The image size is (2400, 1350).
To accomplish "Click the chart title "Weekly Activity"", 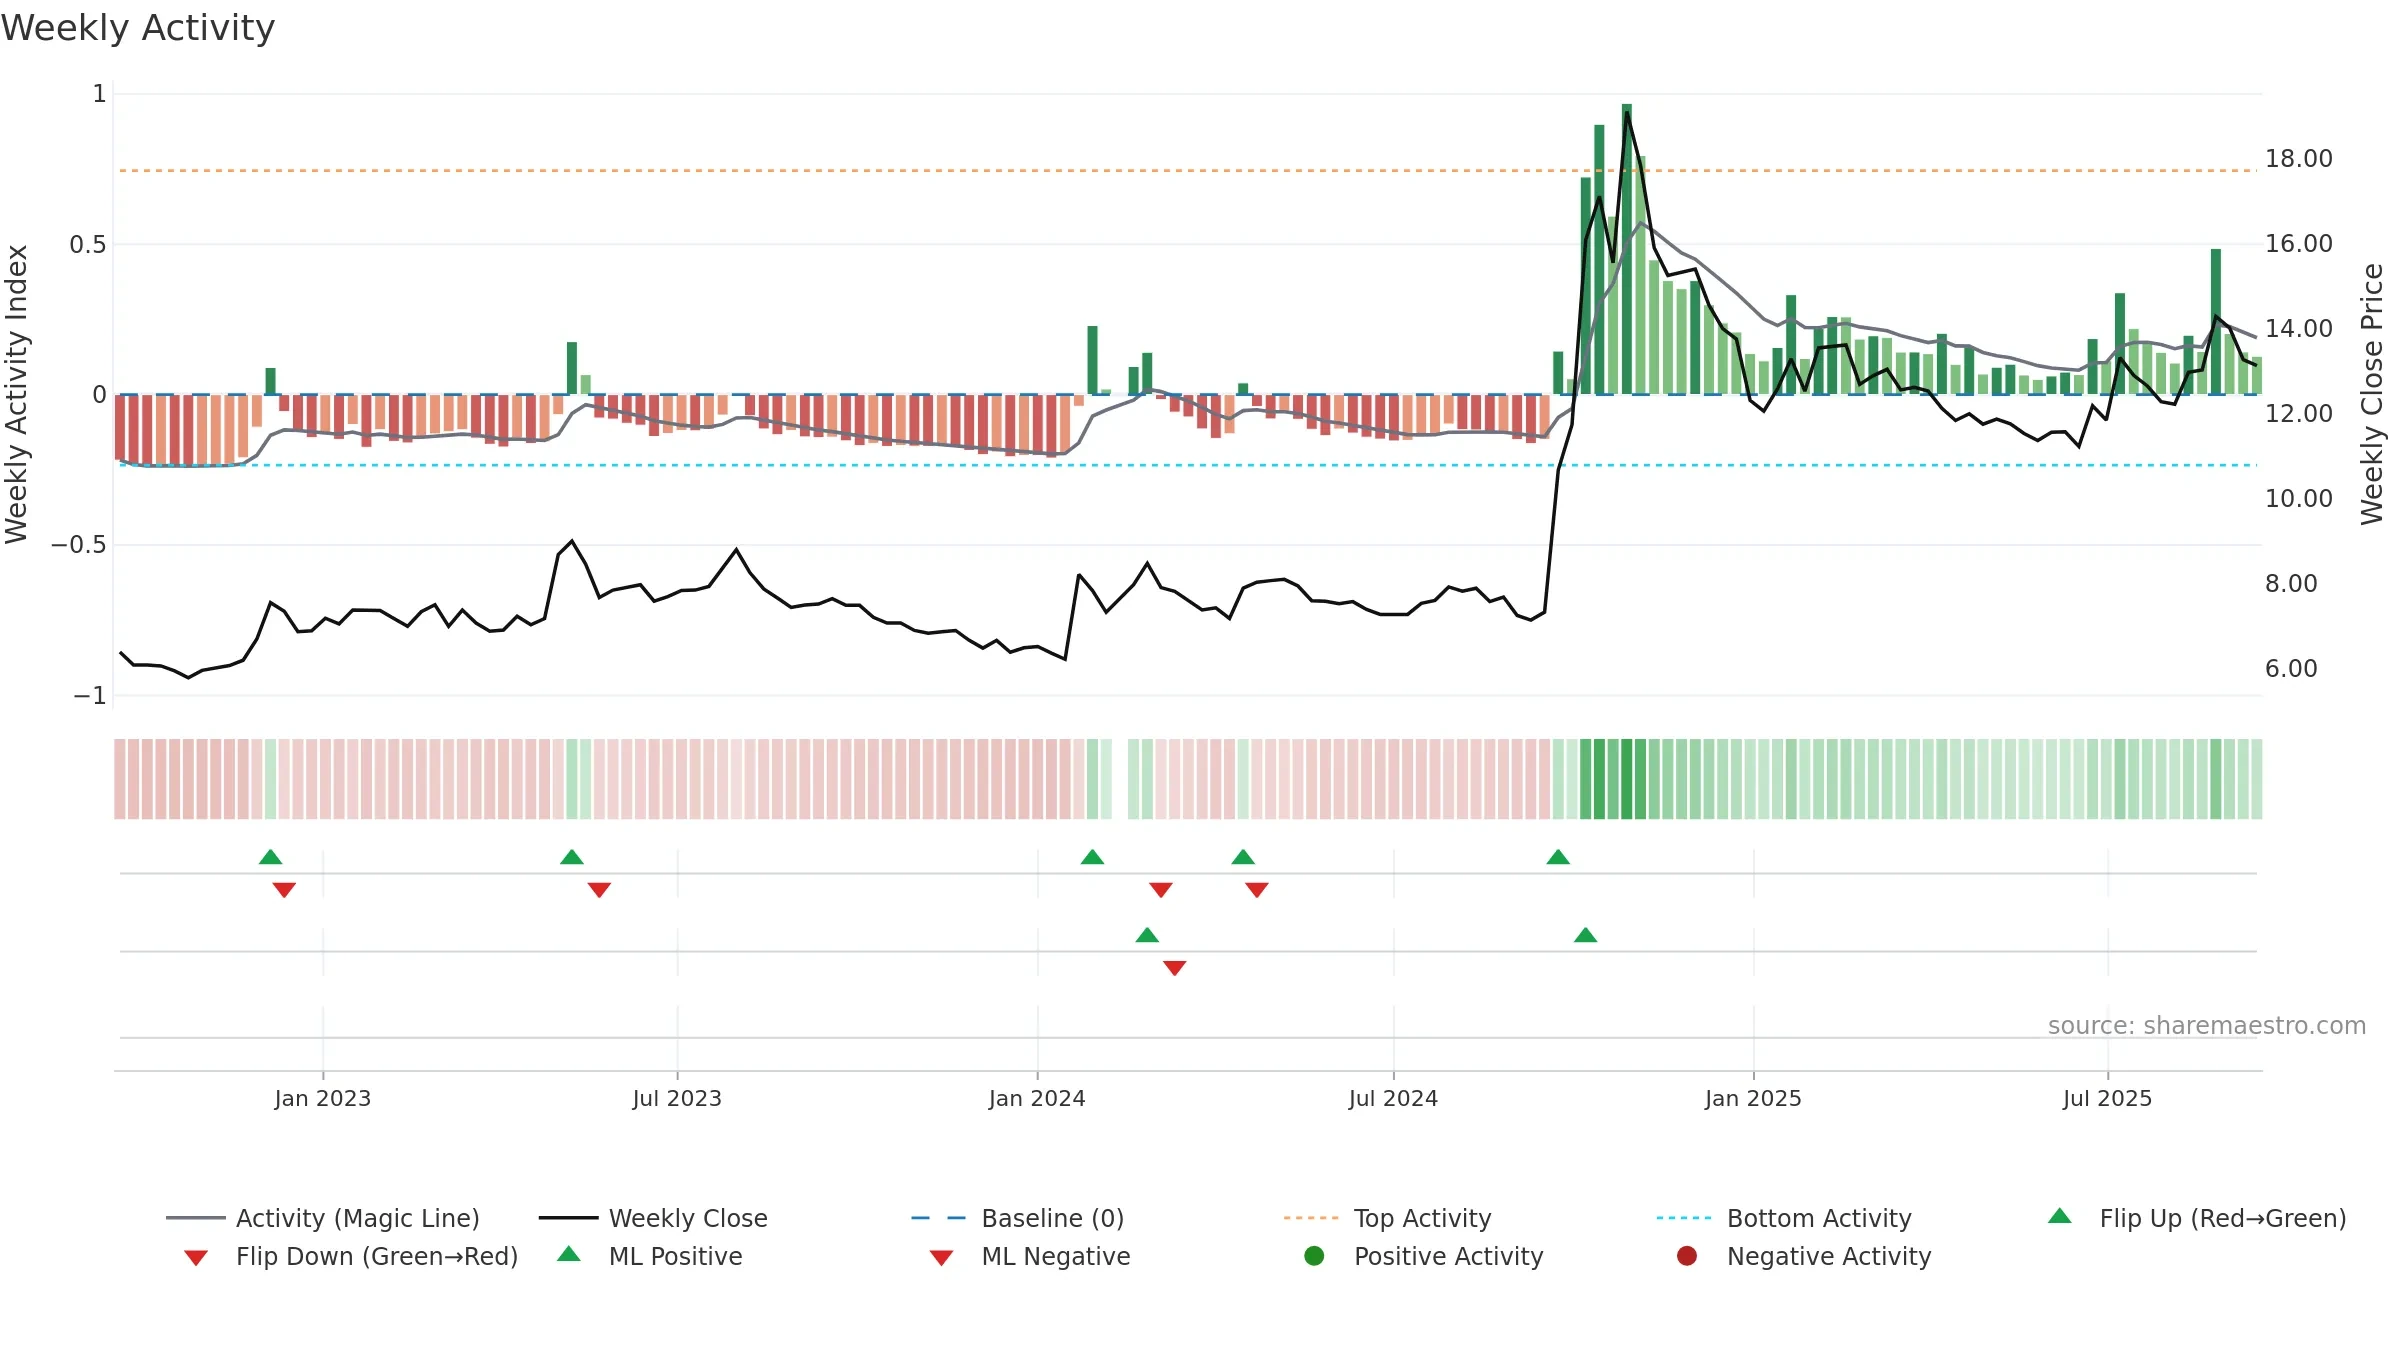I will (138, 28).
